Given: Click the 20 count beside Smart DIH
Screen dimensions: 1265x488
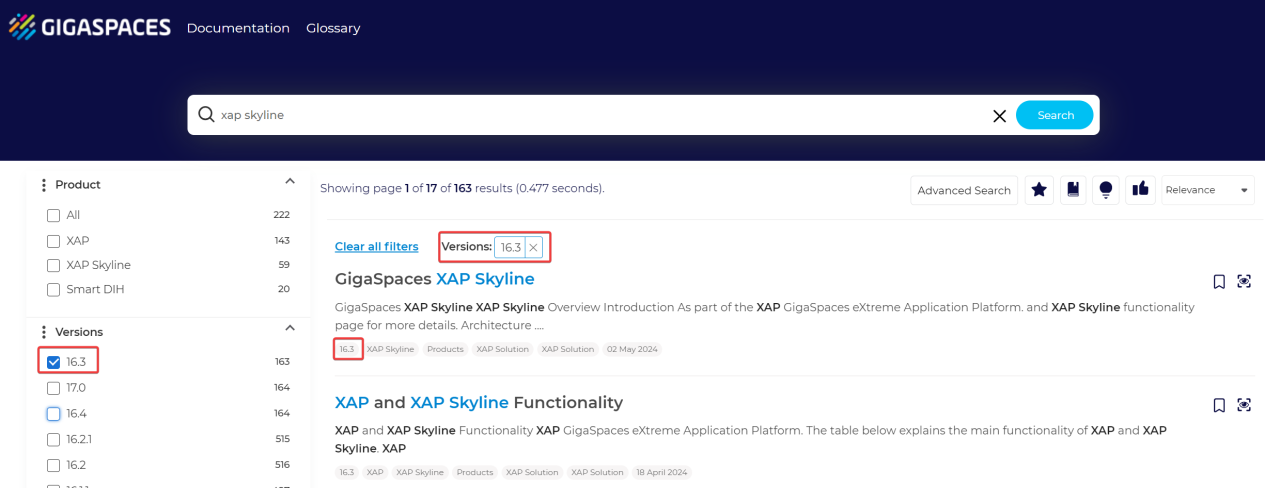Looking at the screenshot, I should pyautogui.click(x=284, y=289).
